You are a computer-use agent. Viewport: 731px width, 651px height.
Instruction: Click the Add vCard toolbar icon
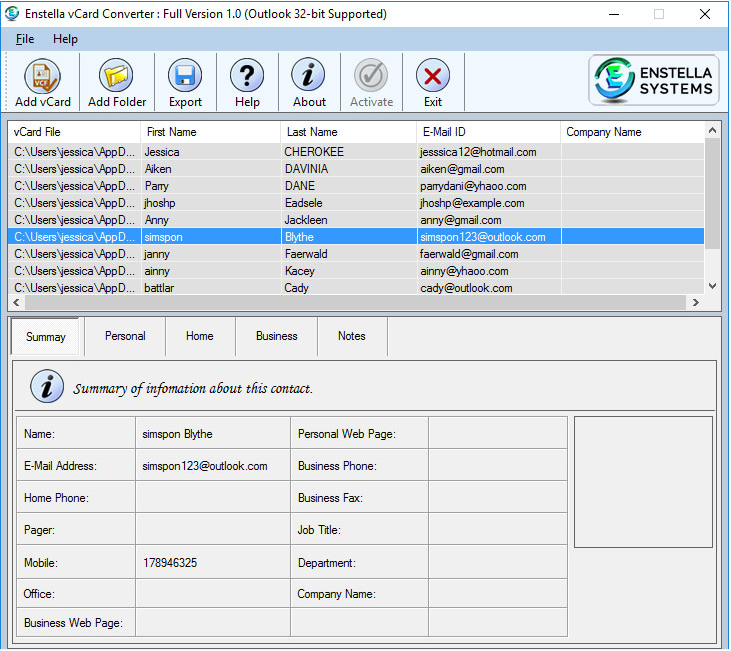pos(42,83)
